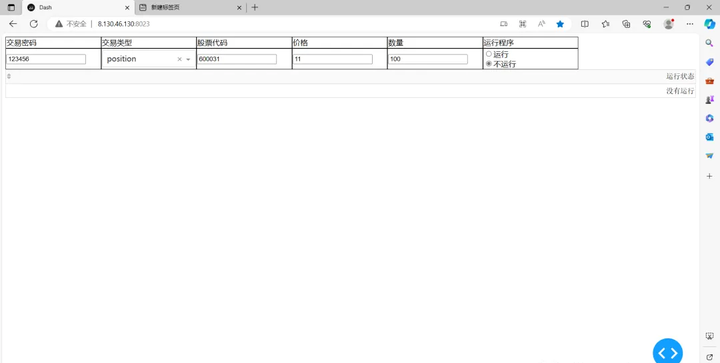Open sidebar Games chess icon
The height and width of the screenshot is (363, 720).
(x=709, y=100)
